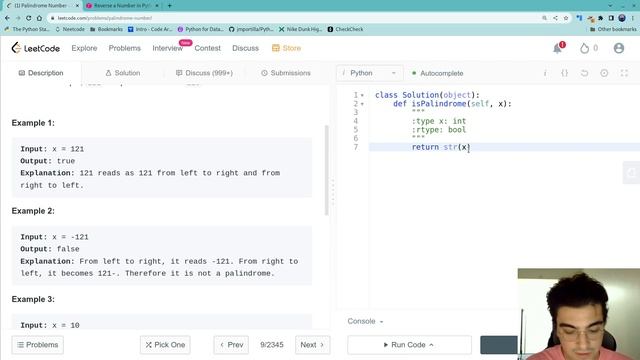Open the browser side panel icon
Screen dimensions: 640x360
[x=611, y=18]
